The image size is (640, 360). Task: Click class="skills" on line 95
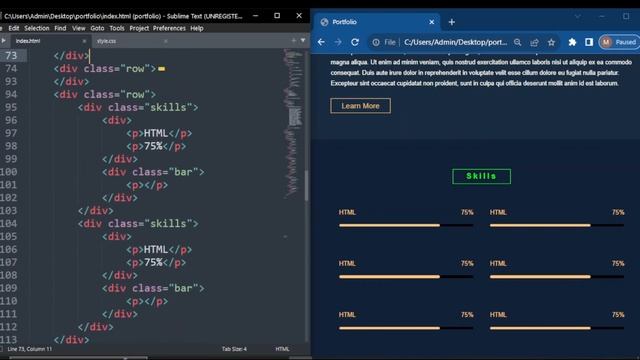click(x=150, y=107)
